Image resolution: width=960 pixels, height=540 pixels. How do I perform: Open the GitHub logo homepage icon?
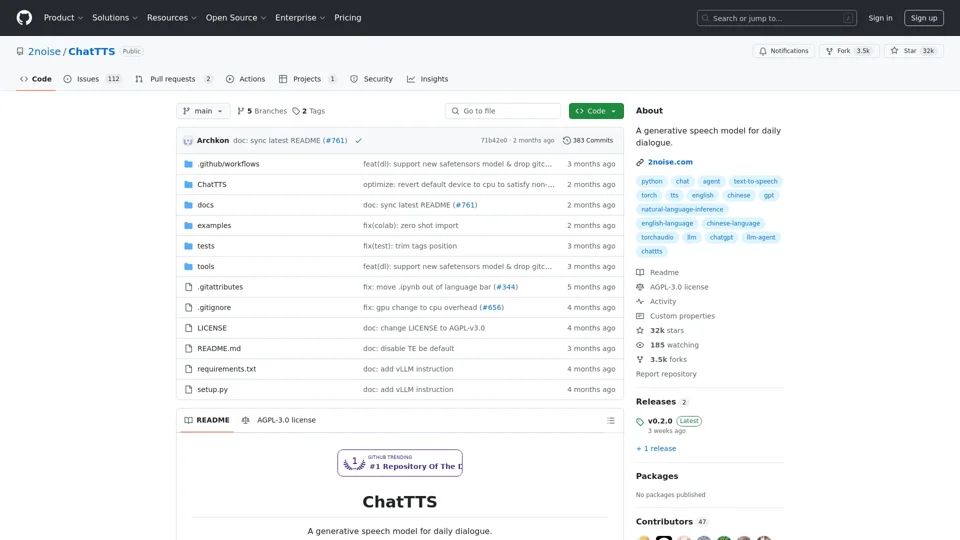(x=24, y=18)
